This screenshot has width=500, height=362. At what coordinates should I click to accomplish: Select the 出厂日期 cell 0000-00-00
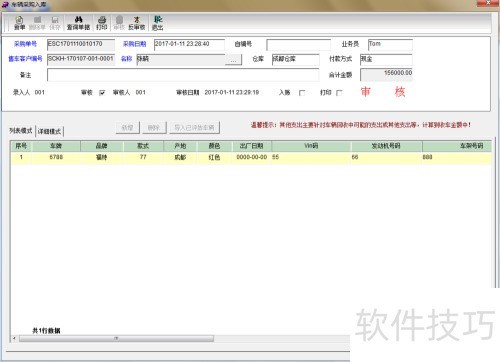(251, 157)
